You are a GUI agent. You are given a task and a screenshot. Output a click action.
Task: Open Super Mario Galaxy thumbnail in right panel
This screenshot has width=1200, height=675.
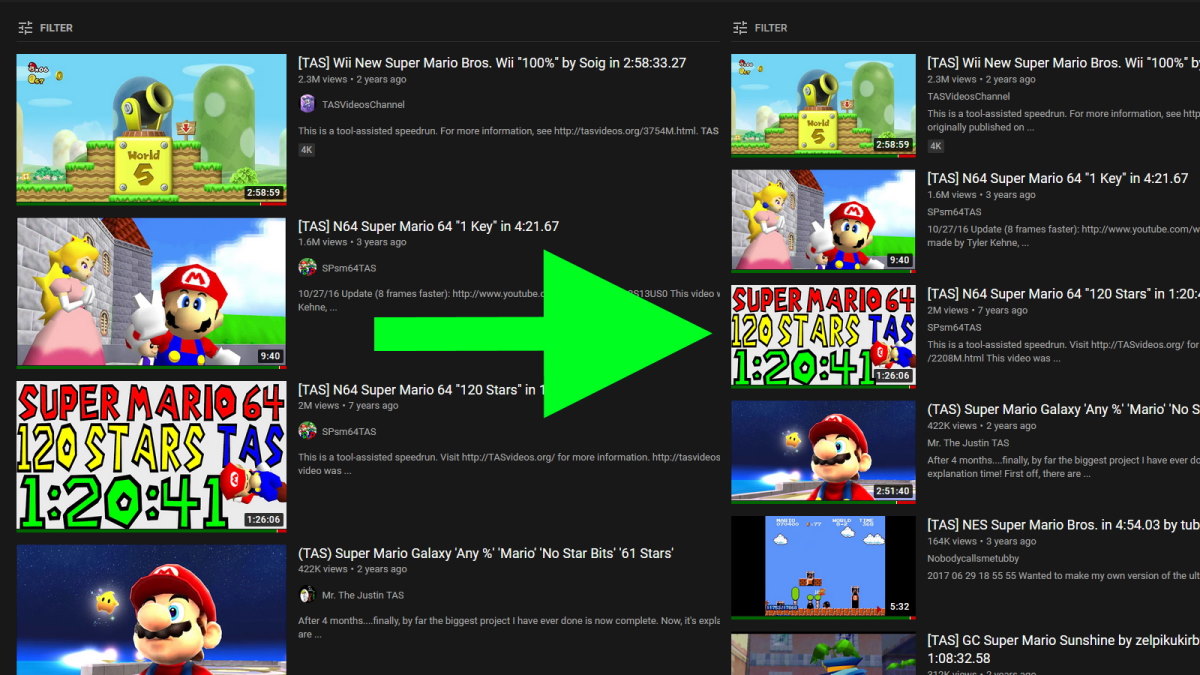click(x=823, y=452)
